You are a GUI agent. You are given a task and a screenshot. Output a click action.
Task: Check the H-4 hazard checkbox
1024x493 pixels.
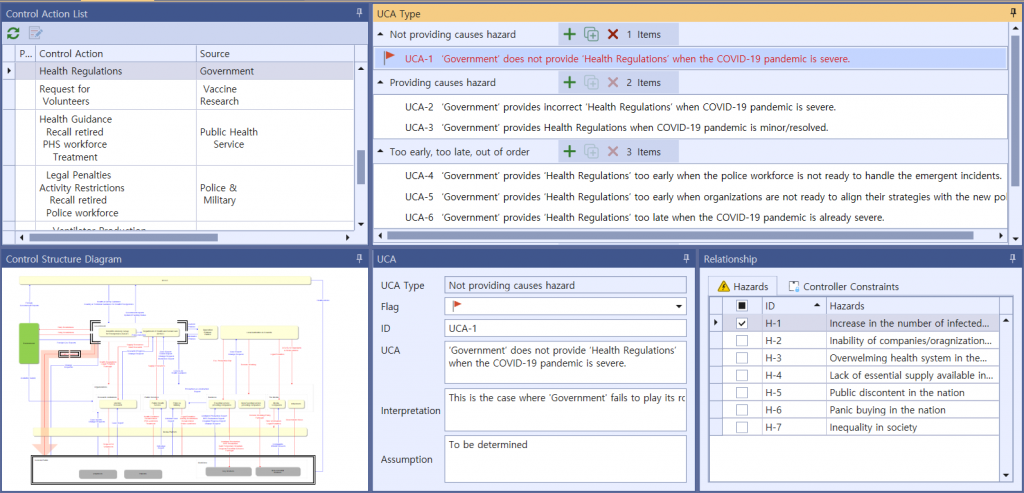point(741,375)
